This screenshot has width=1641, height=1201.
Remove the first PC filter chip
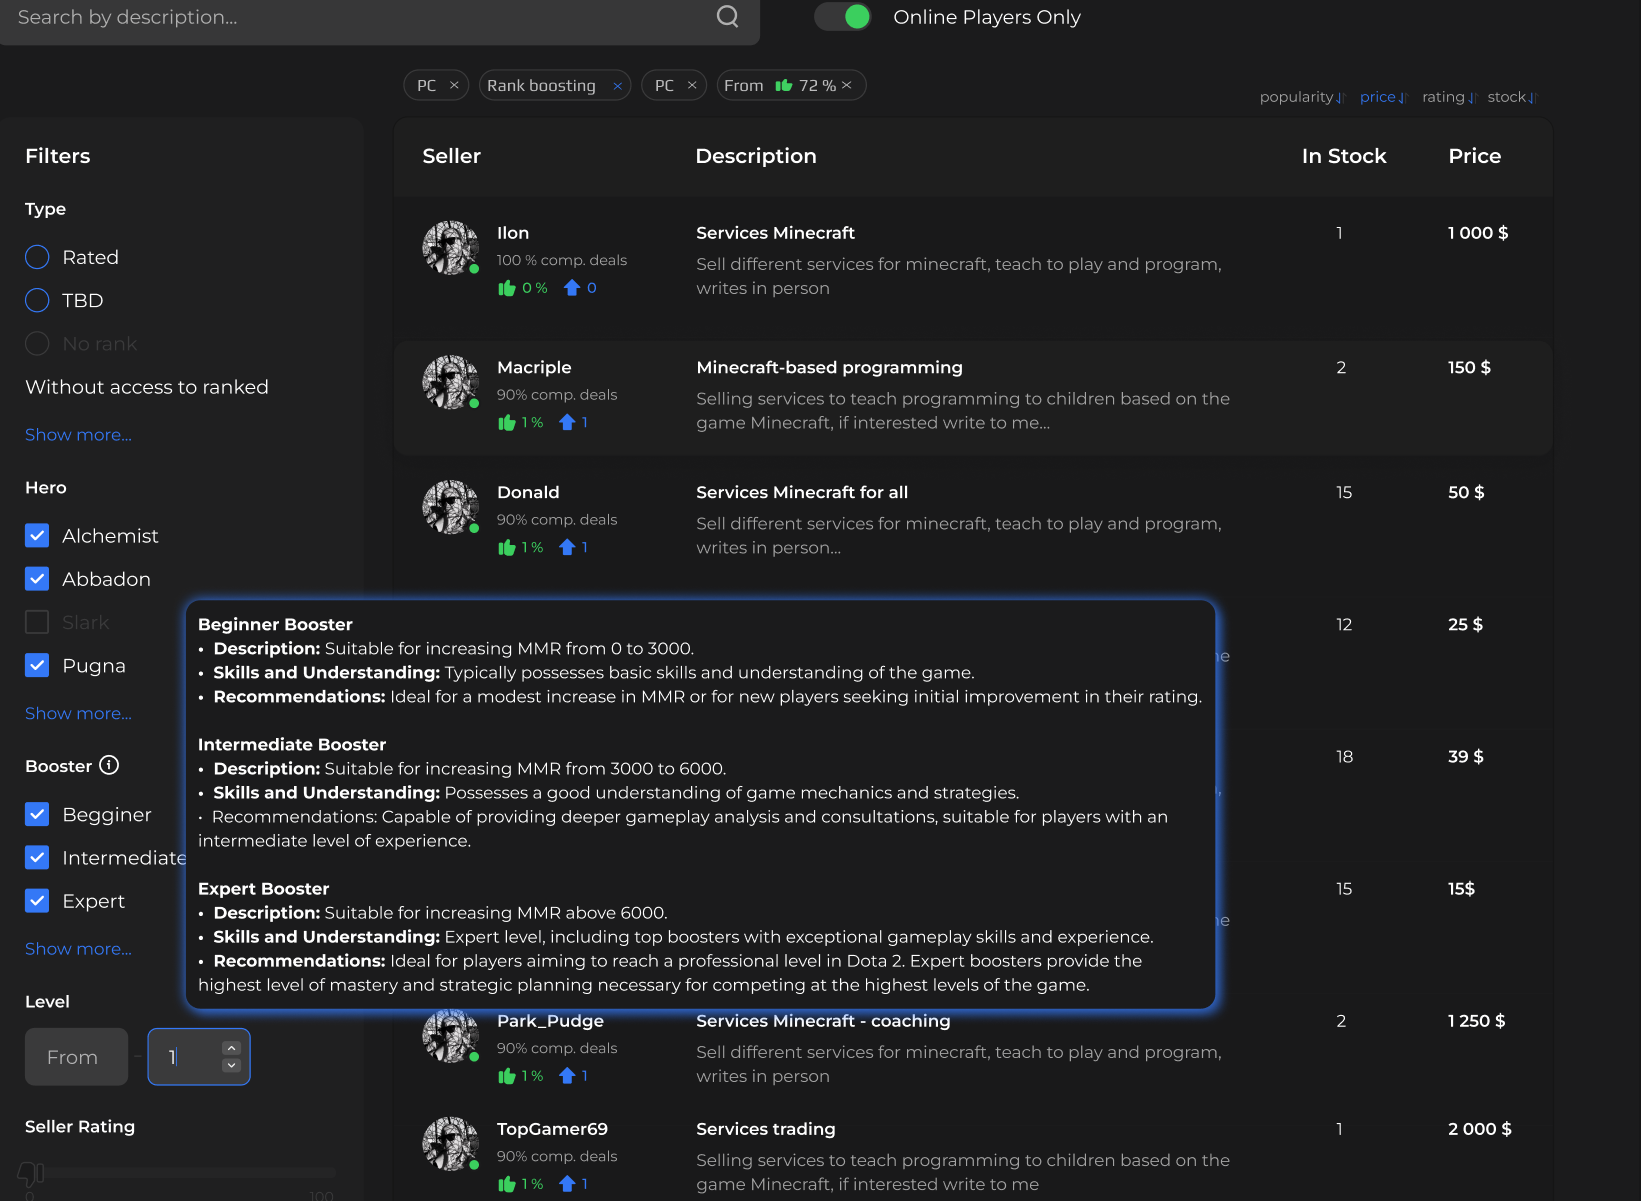[454, 85]
